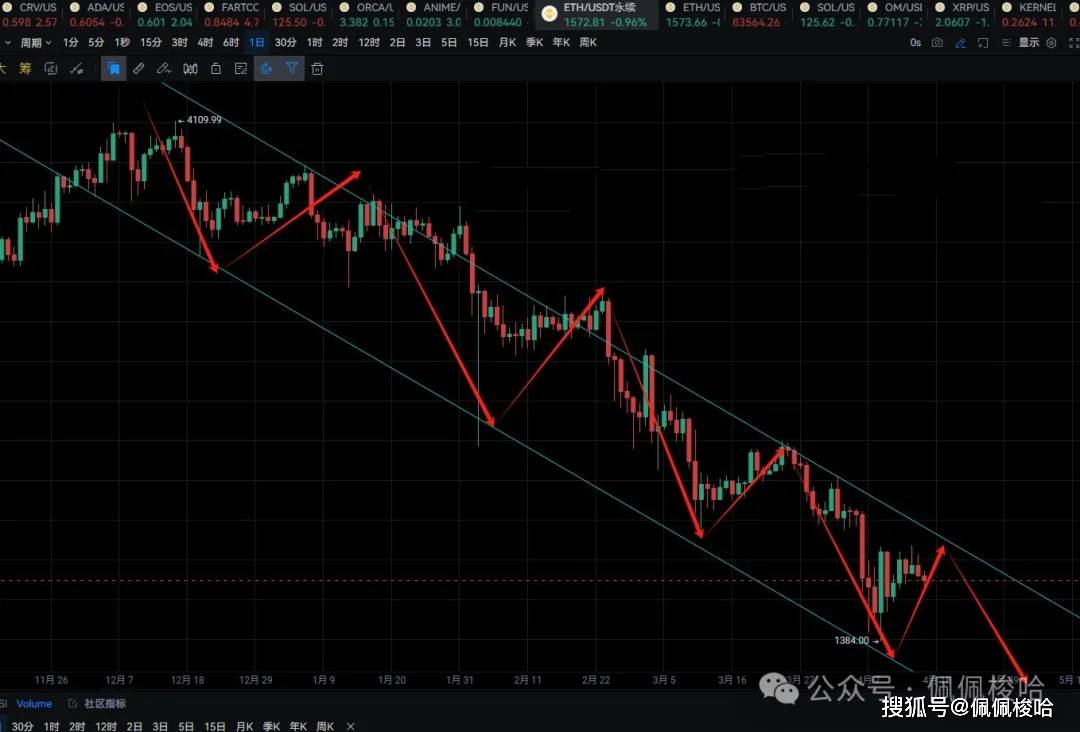Take a chart screenshot with camera icon
This screenshot has height=732, width=1080.
tap(937, 43)
